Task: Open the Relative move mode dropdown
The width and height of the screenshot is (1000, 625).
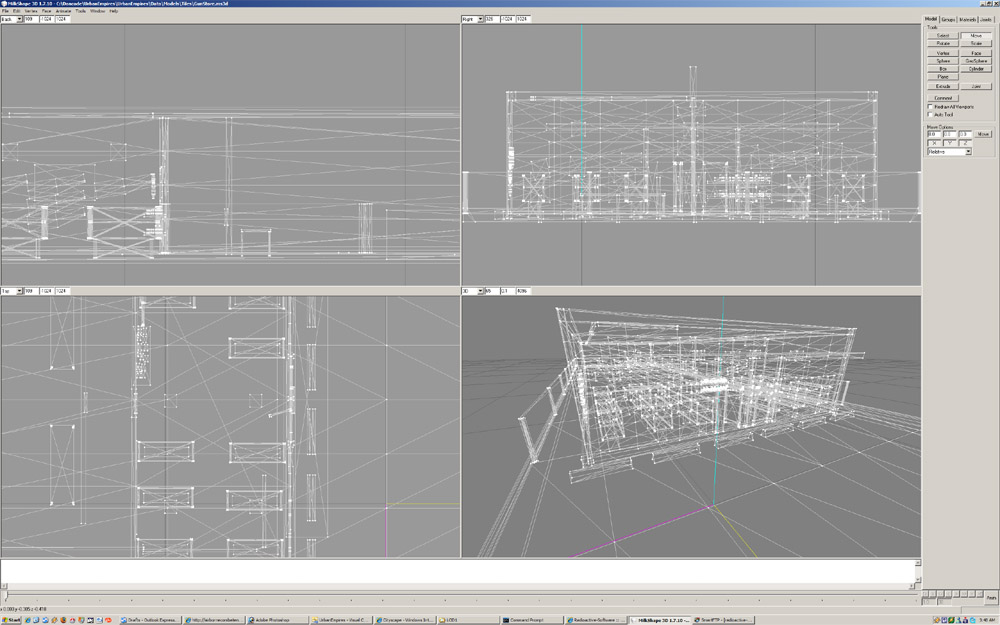Action: click(x=949, y=152)
